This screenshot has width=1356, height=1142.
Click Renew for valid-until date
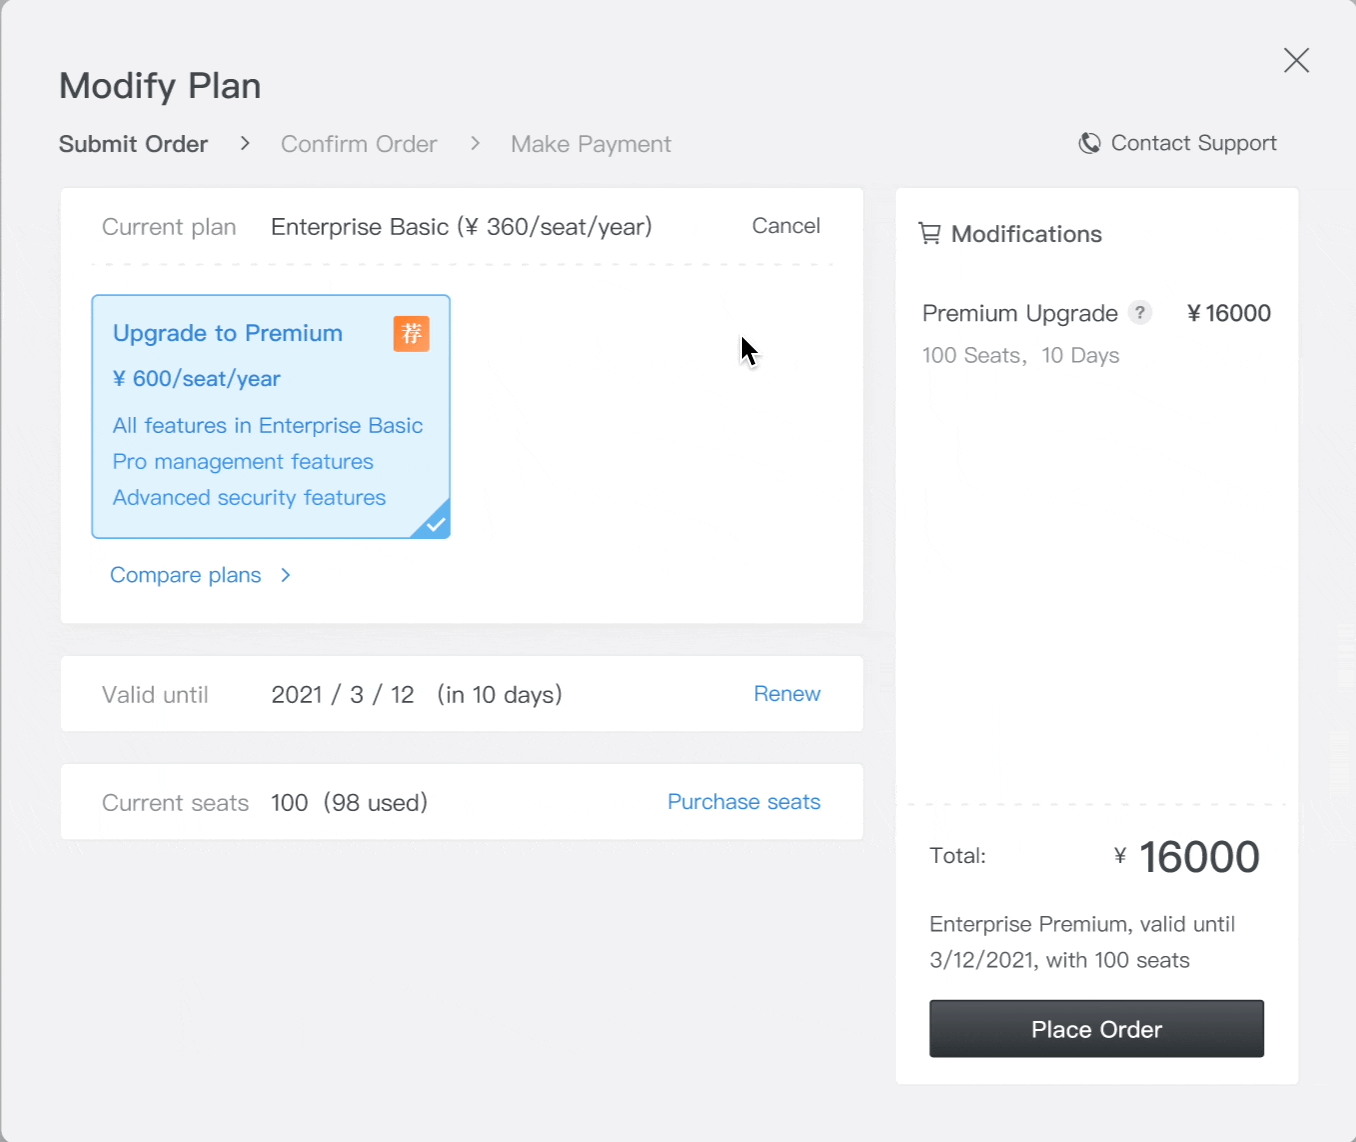[x=787, y=694]
